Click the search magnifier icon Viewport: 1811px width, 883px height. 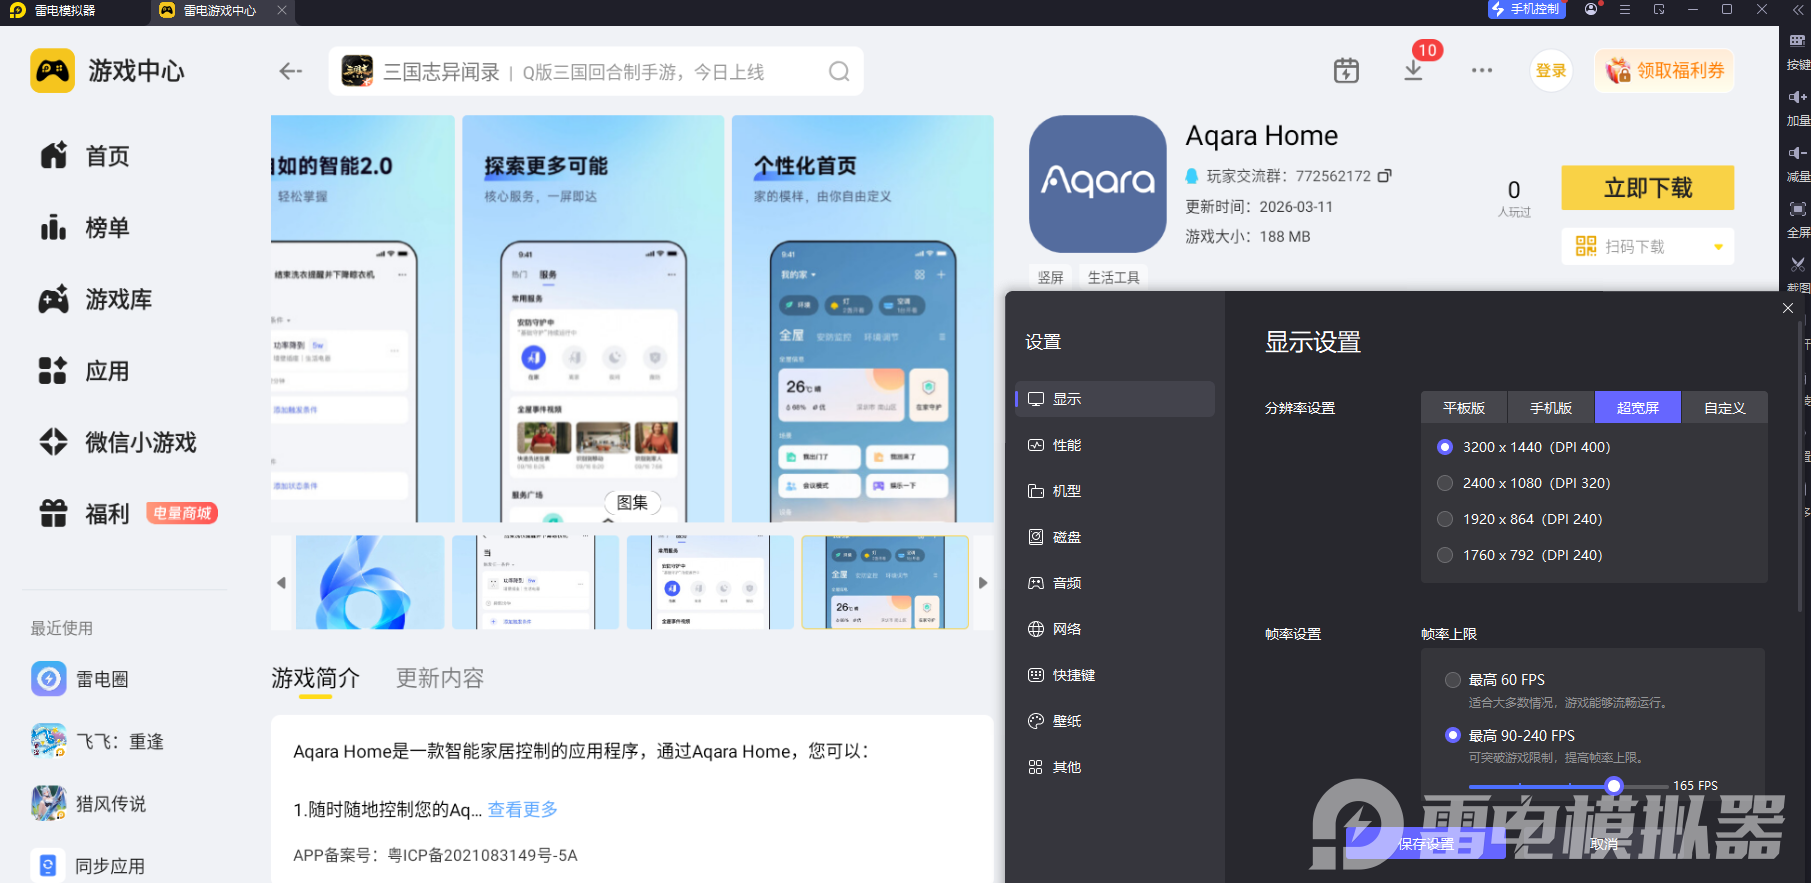click(x=839, y=72)
